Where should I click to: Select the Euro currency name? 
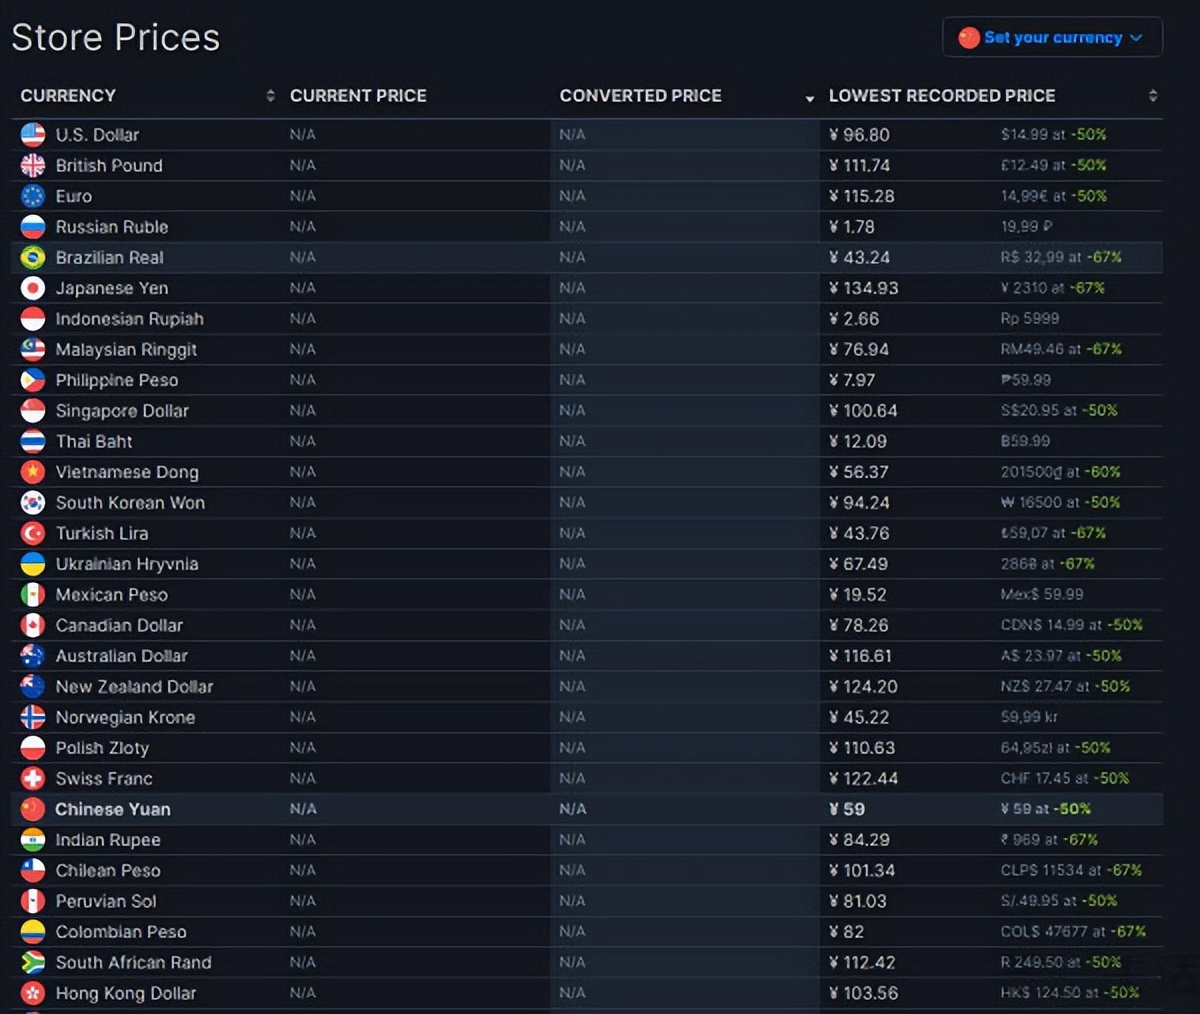click(73, 196)
